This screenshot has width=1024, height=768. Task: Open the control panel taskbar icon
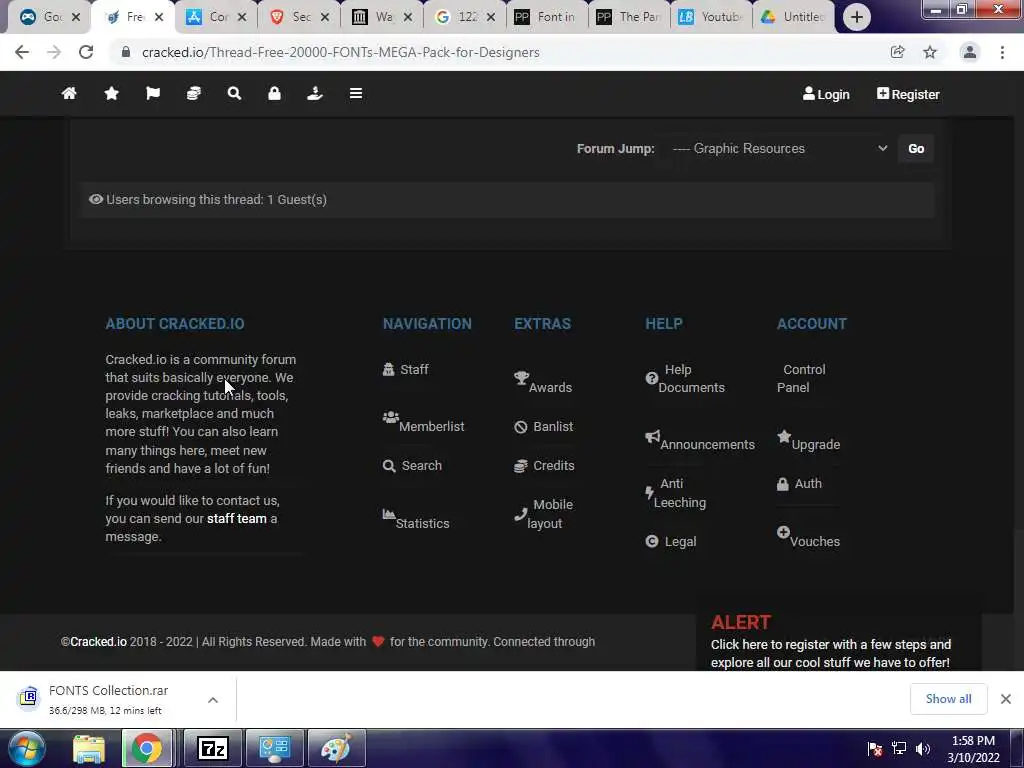[x=274, y=748]
